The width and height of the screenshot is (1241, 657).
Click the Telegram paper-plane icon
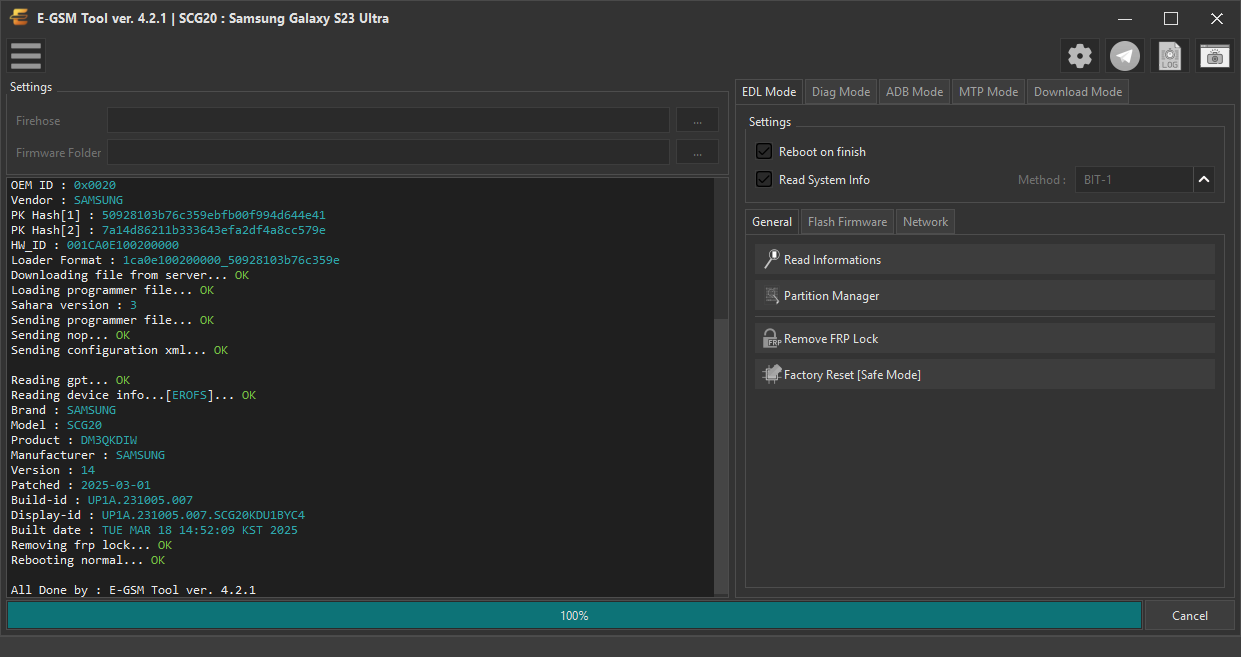click(1126, 56)
